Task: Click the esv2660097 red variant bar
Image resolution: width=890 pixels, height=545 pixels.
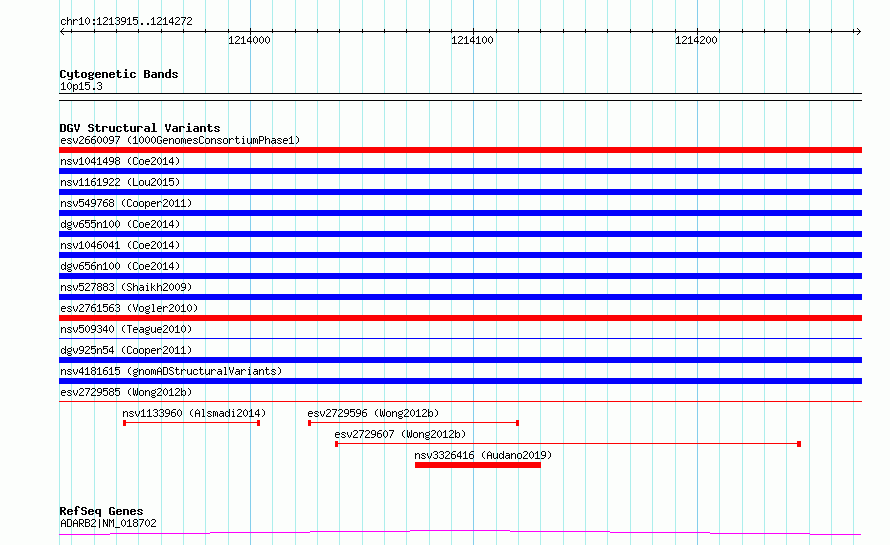Action: (x=460, y=150)
